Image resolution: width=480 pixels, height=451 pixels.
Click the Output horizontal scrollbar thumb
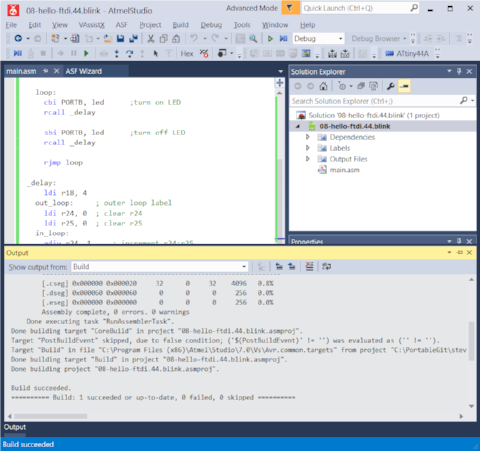coord(51,416)
